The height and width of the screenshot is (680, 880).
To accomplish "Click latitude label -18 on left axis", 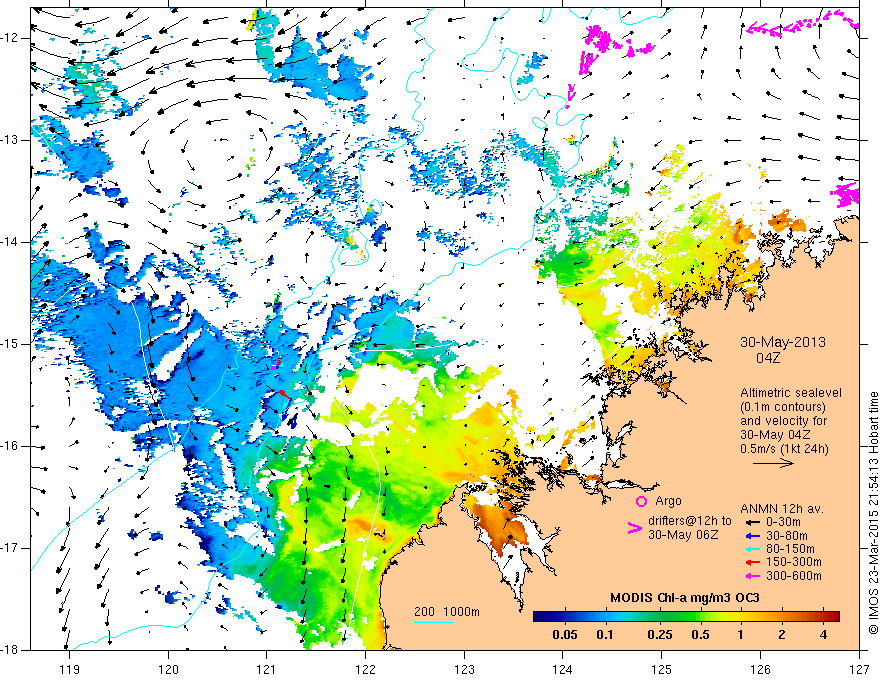I will click(10, 650).
